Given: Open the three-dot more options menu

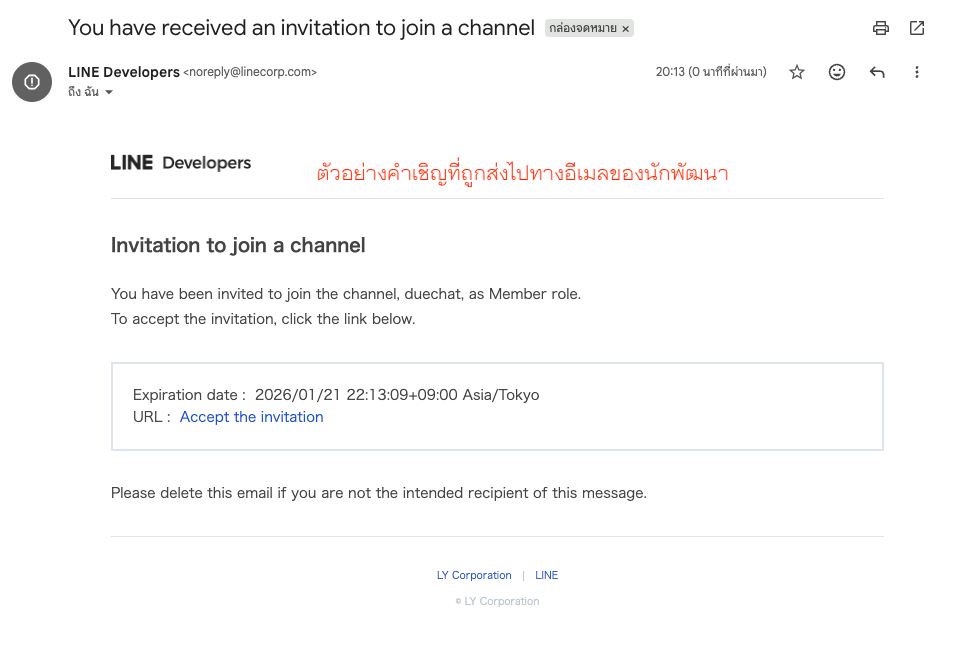Looking at the screenshot, I should [916, 73].
